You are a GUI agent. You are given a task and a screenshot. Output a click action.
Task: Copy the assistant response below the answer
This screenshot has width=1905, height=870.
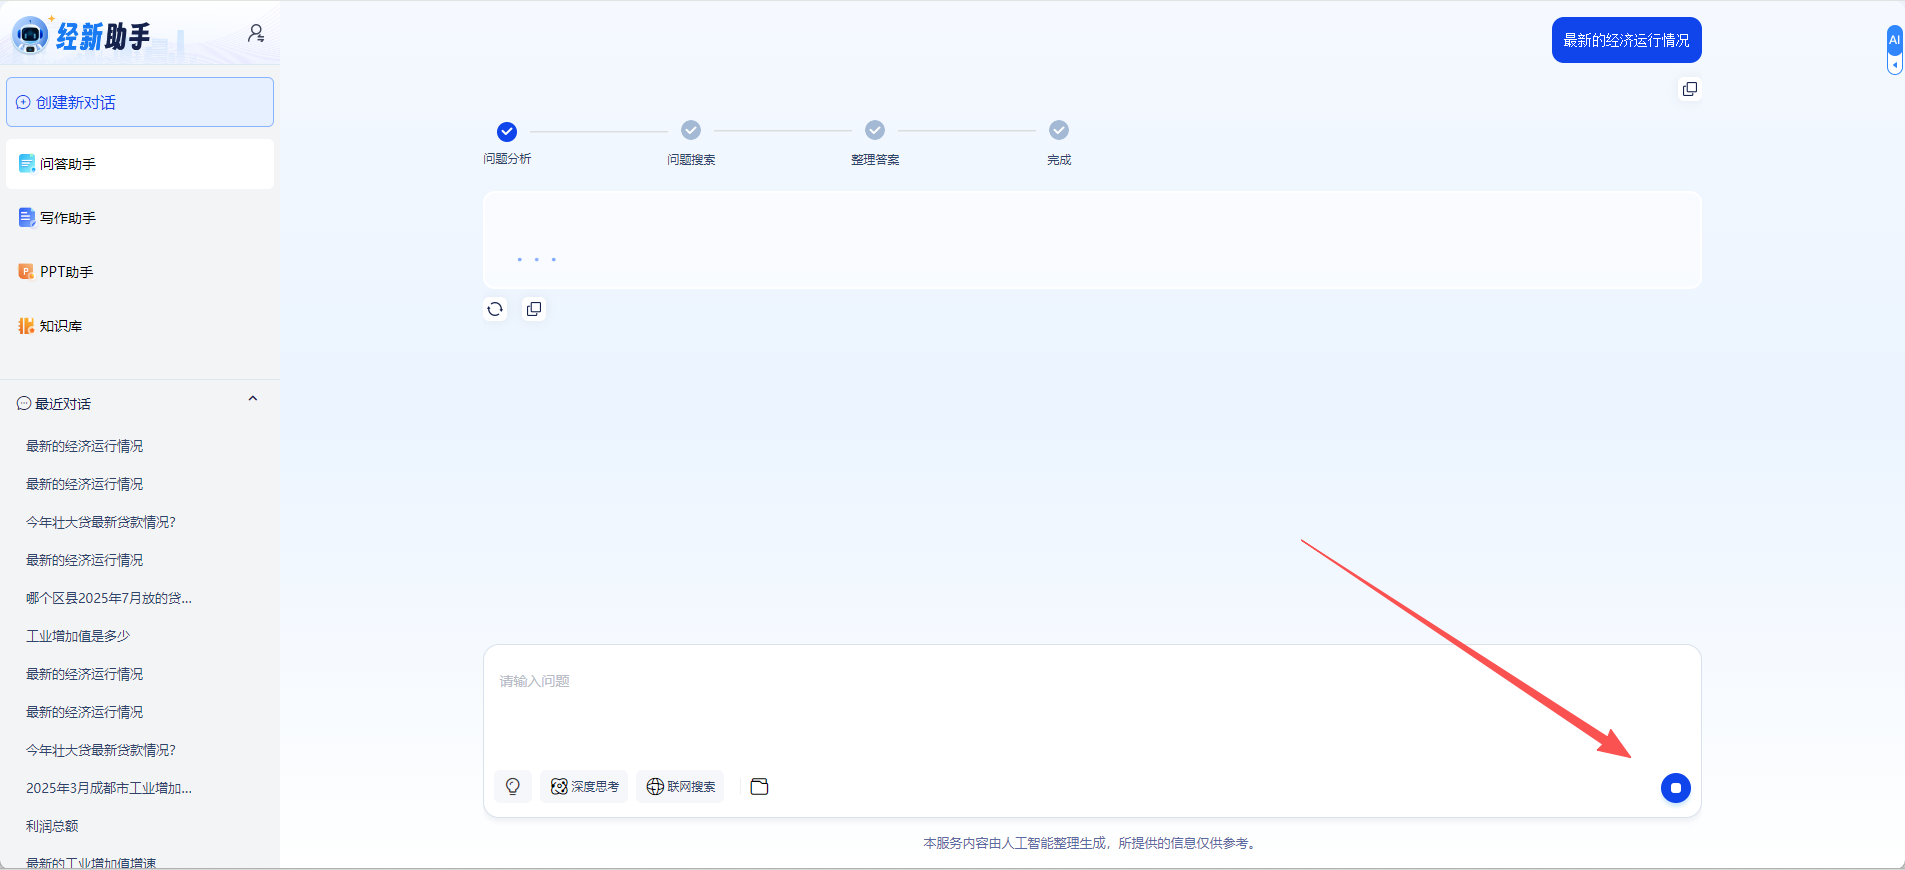pos(534,309)
